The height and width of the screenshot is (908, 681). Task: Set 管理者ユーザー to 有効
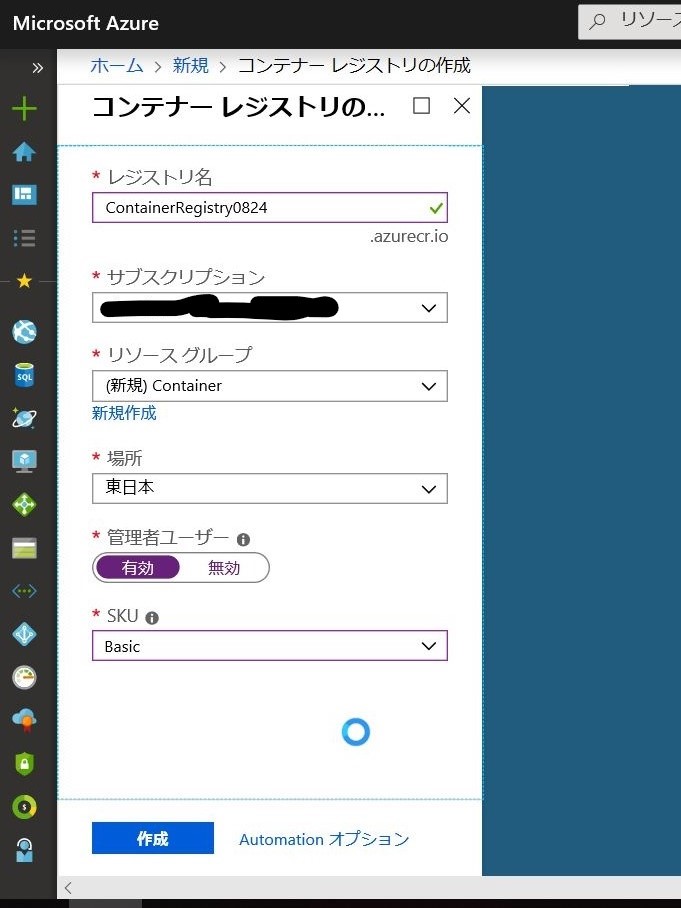click(137, 568)
